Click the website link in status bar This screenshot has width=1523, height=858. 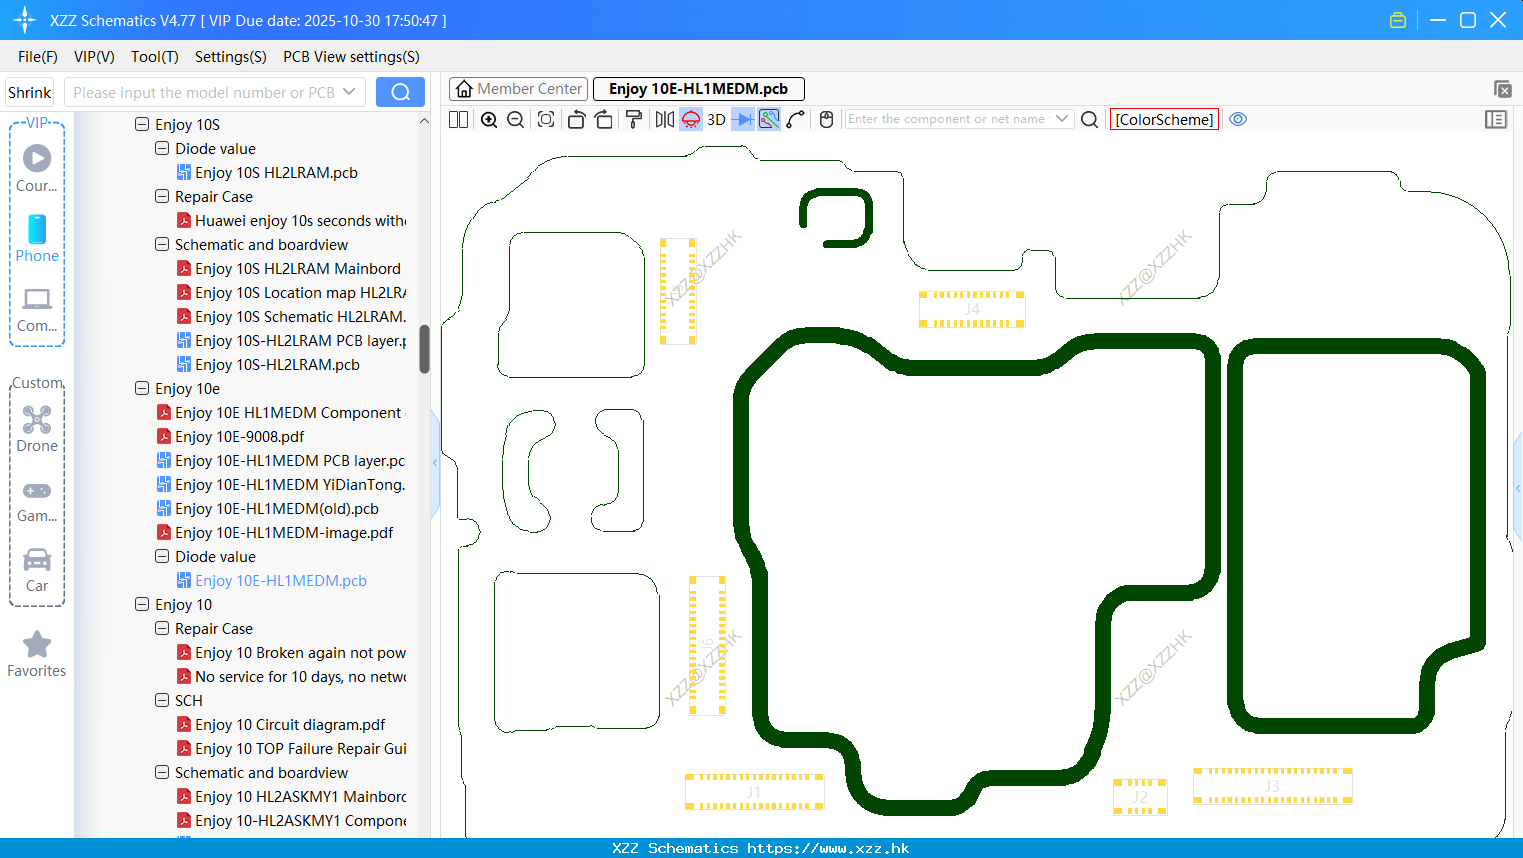828,848
